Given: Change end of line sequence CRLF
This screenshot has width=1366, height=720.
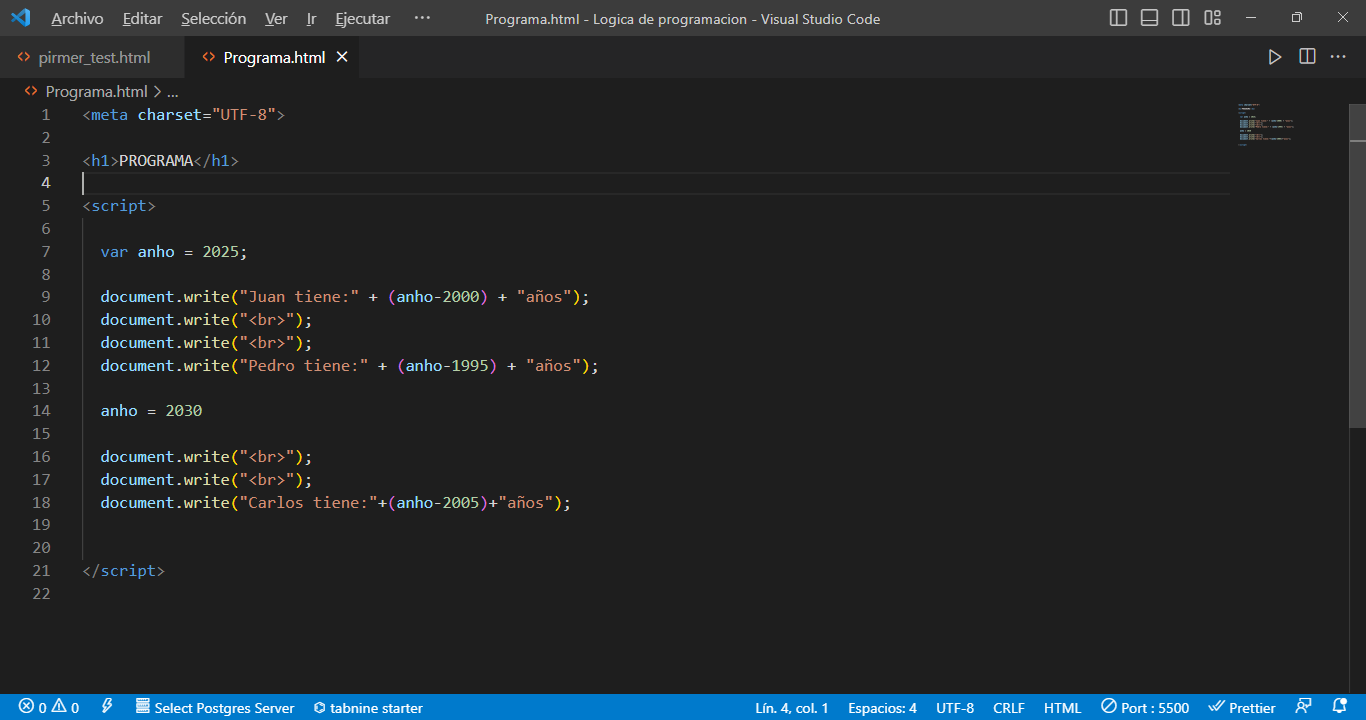Looking at the screenshot, I should (x=1009, y=708).
